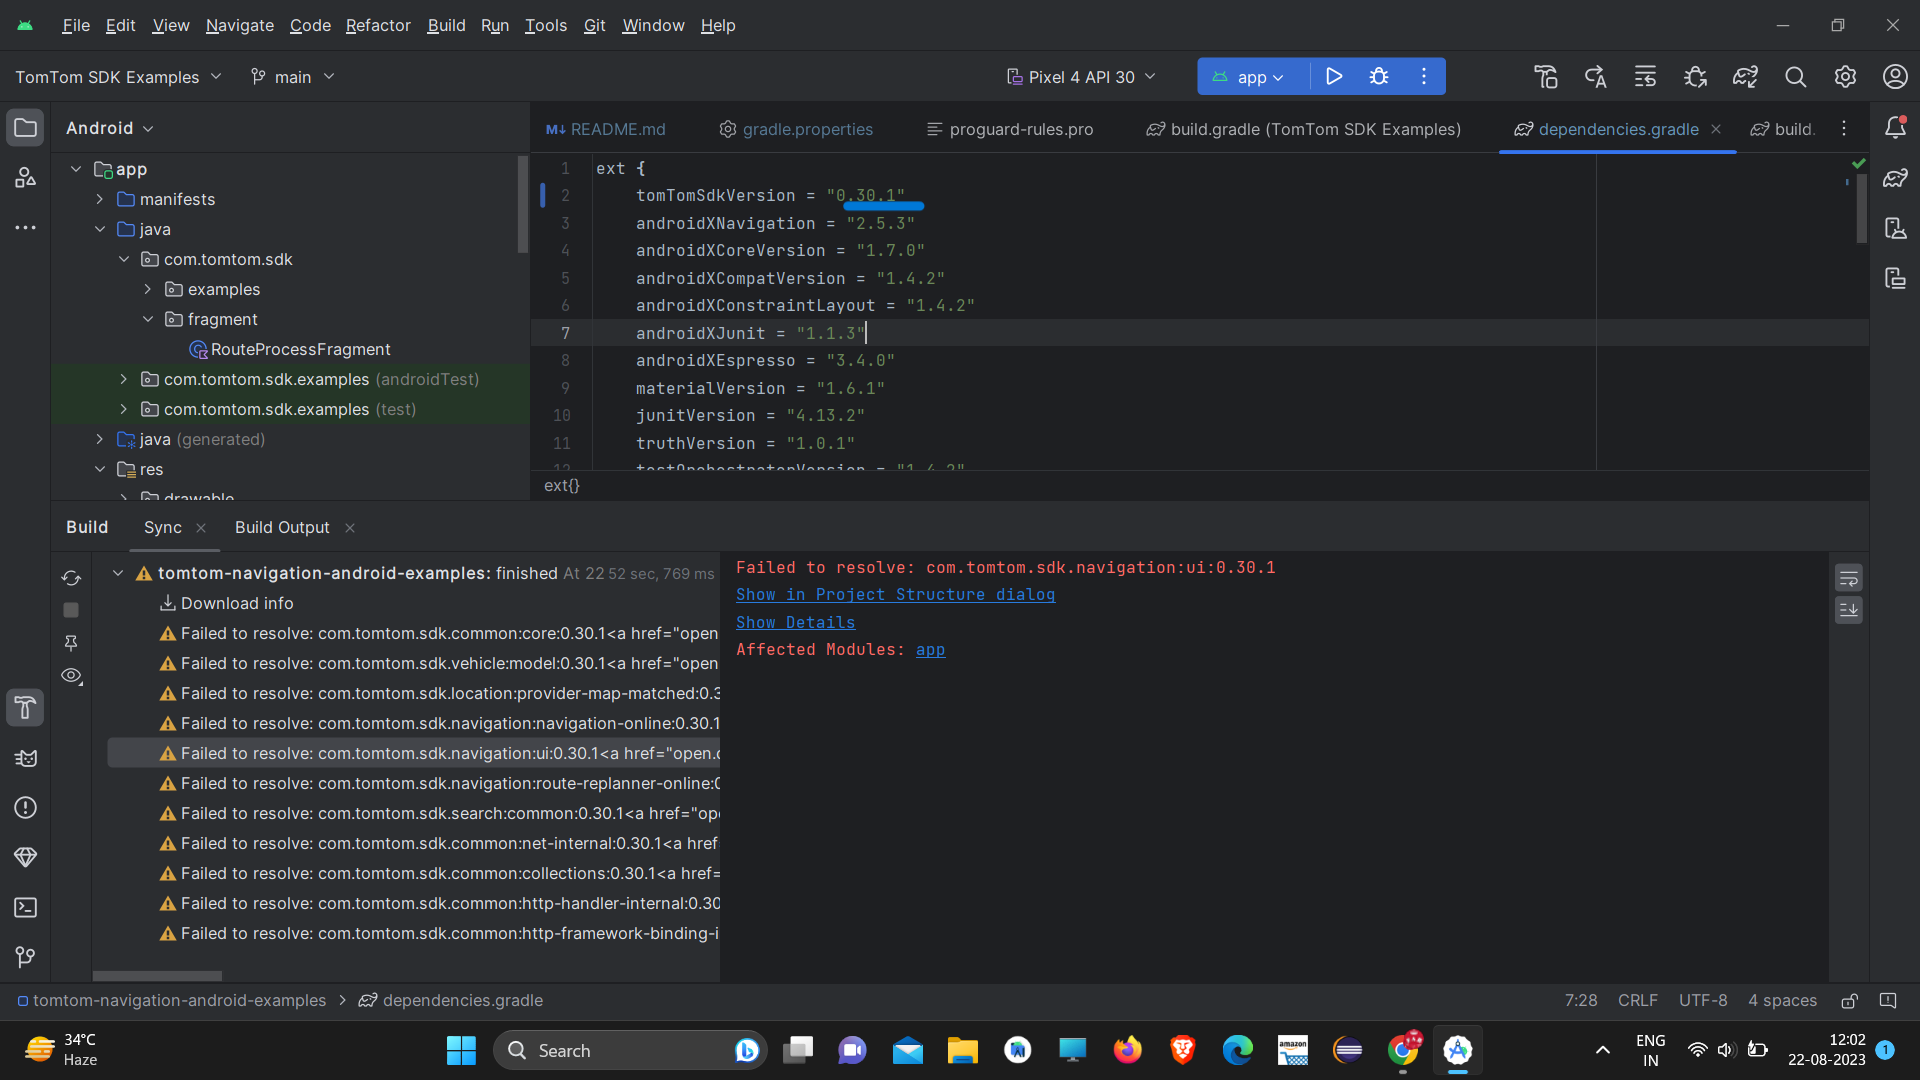Open the main branch dropdown

coord(291,76)
